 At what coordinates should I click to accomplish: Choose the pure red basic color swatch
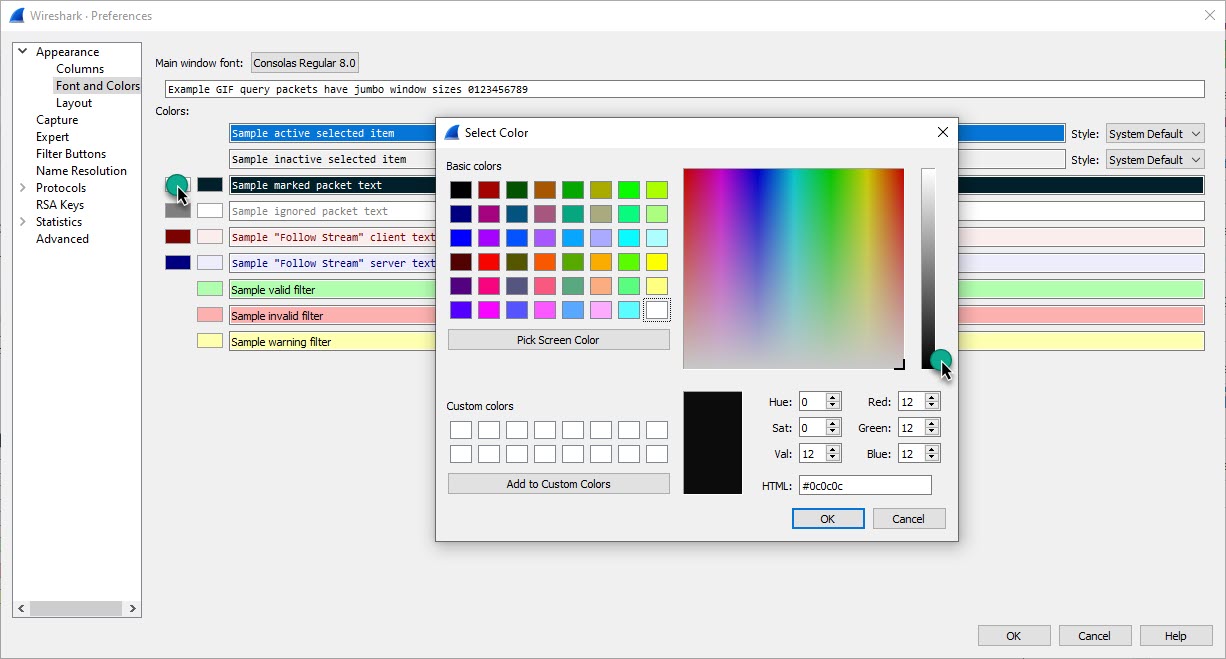[488, 262]
